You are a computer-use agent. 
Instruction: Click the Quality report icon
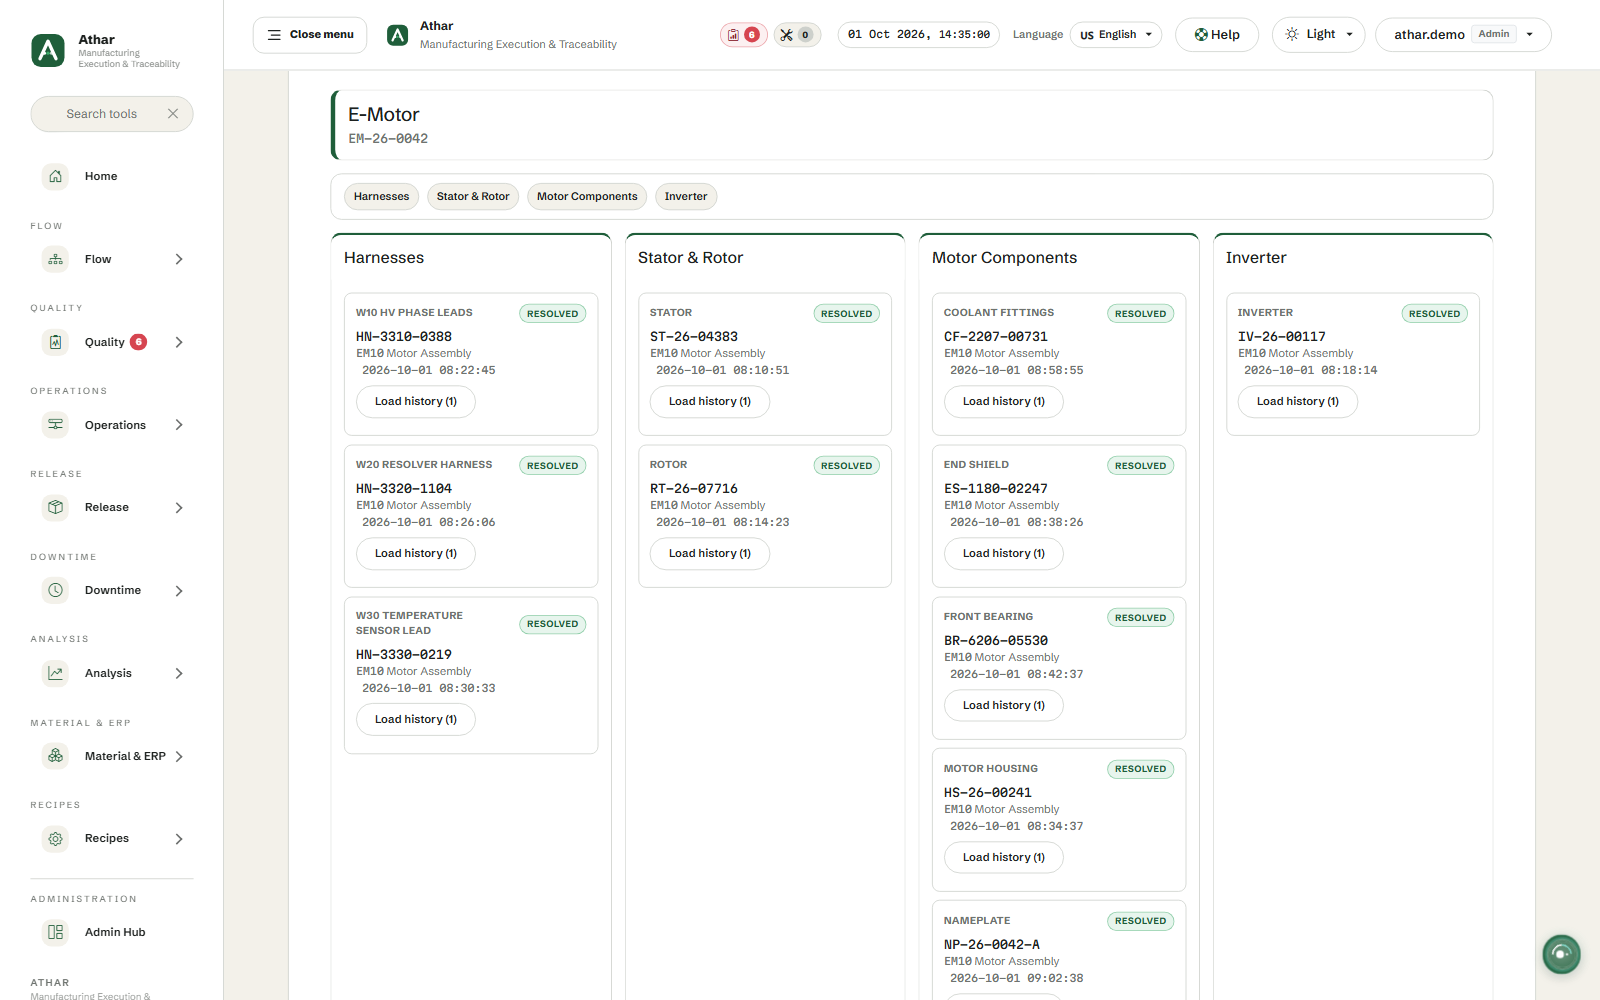tap(56, 342)
